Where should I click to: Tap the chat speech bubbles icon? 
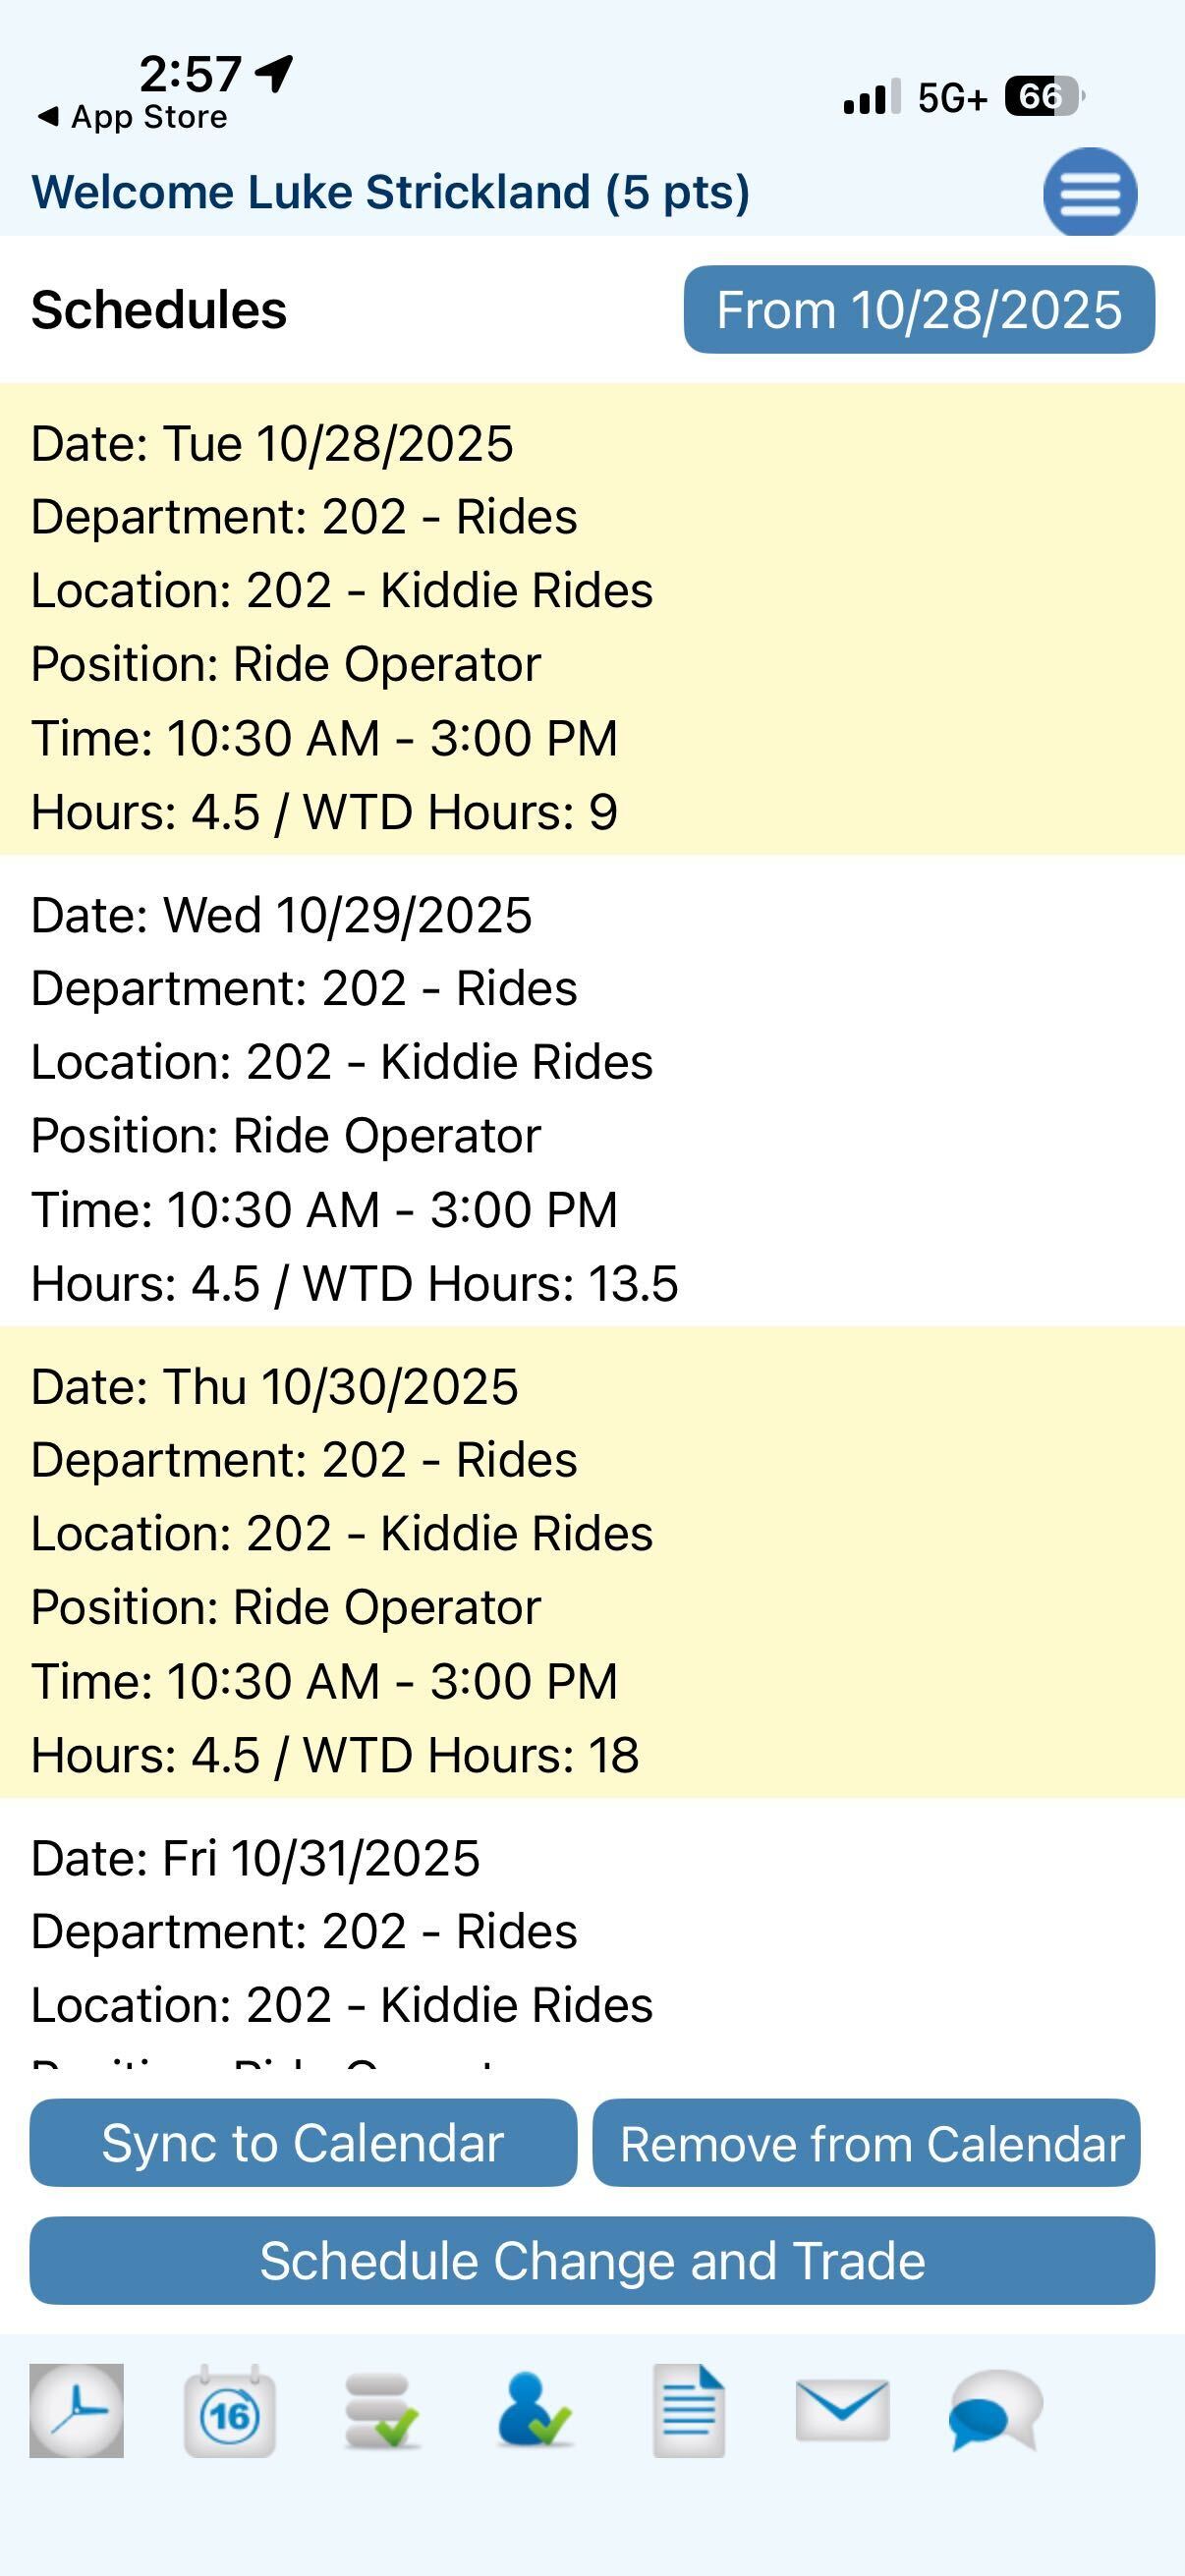coord(995,2410)
